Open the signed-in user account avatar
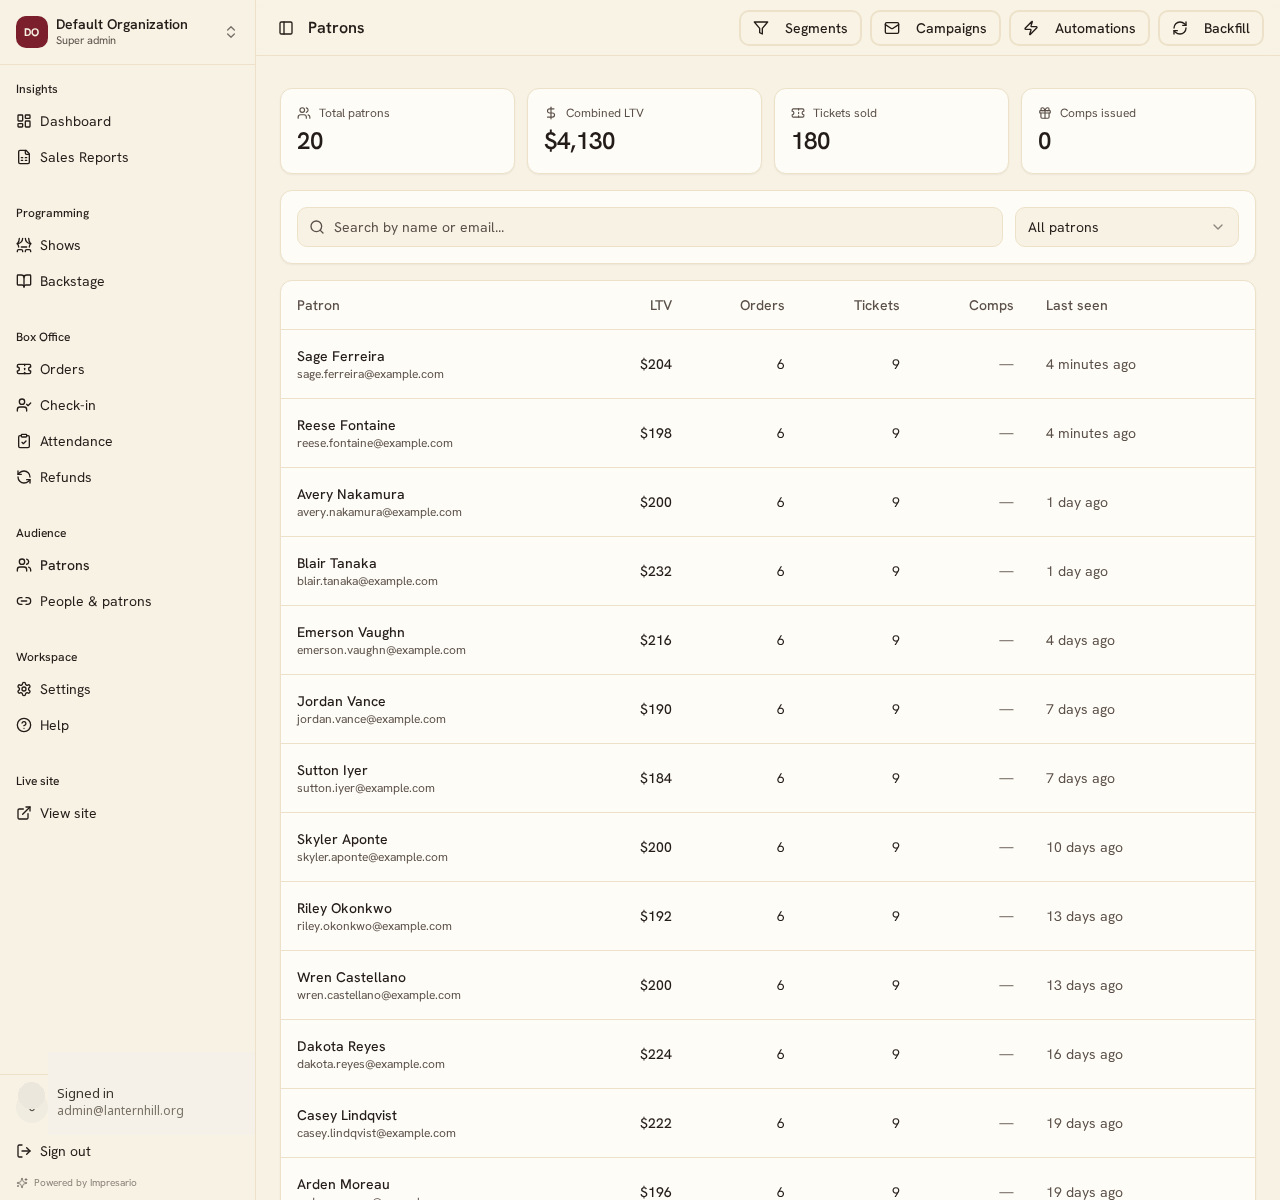 pyautogui.click(x=32, y=1102)
